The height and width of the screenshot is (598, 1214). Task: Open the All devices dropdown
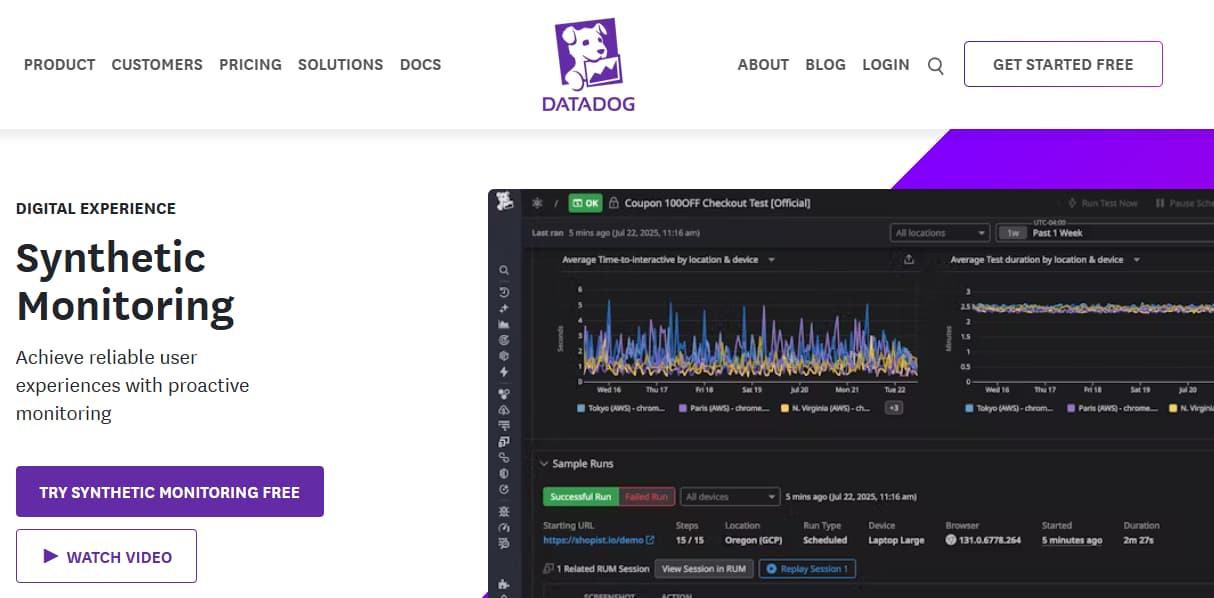click(730, 497)
